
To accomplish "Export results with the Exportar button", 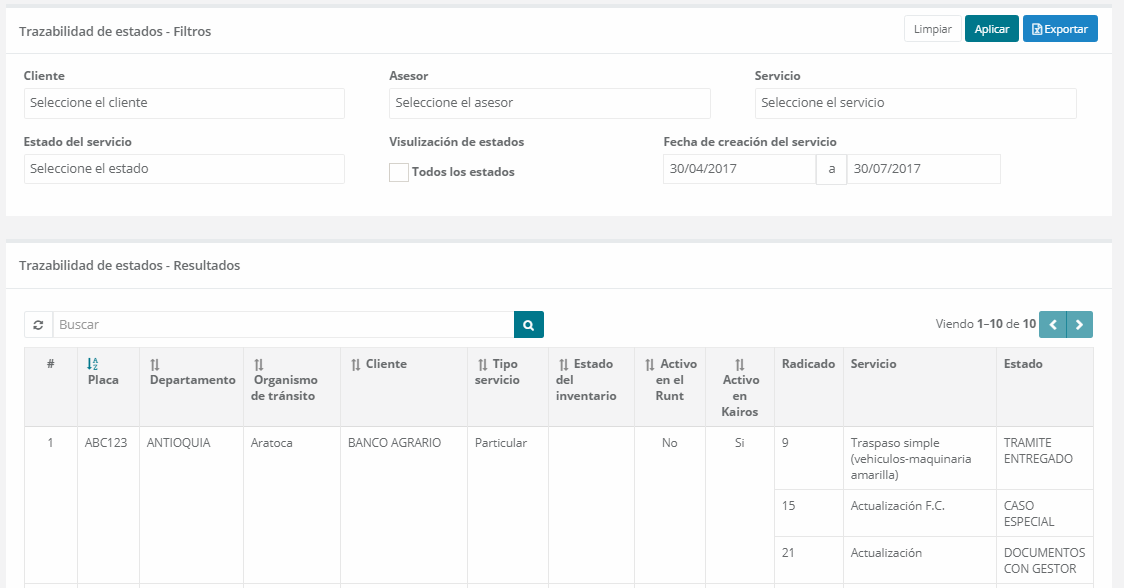I will (x=1059, y=29).
